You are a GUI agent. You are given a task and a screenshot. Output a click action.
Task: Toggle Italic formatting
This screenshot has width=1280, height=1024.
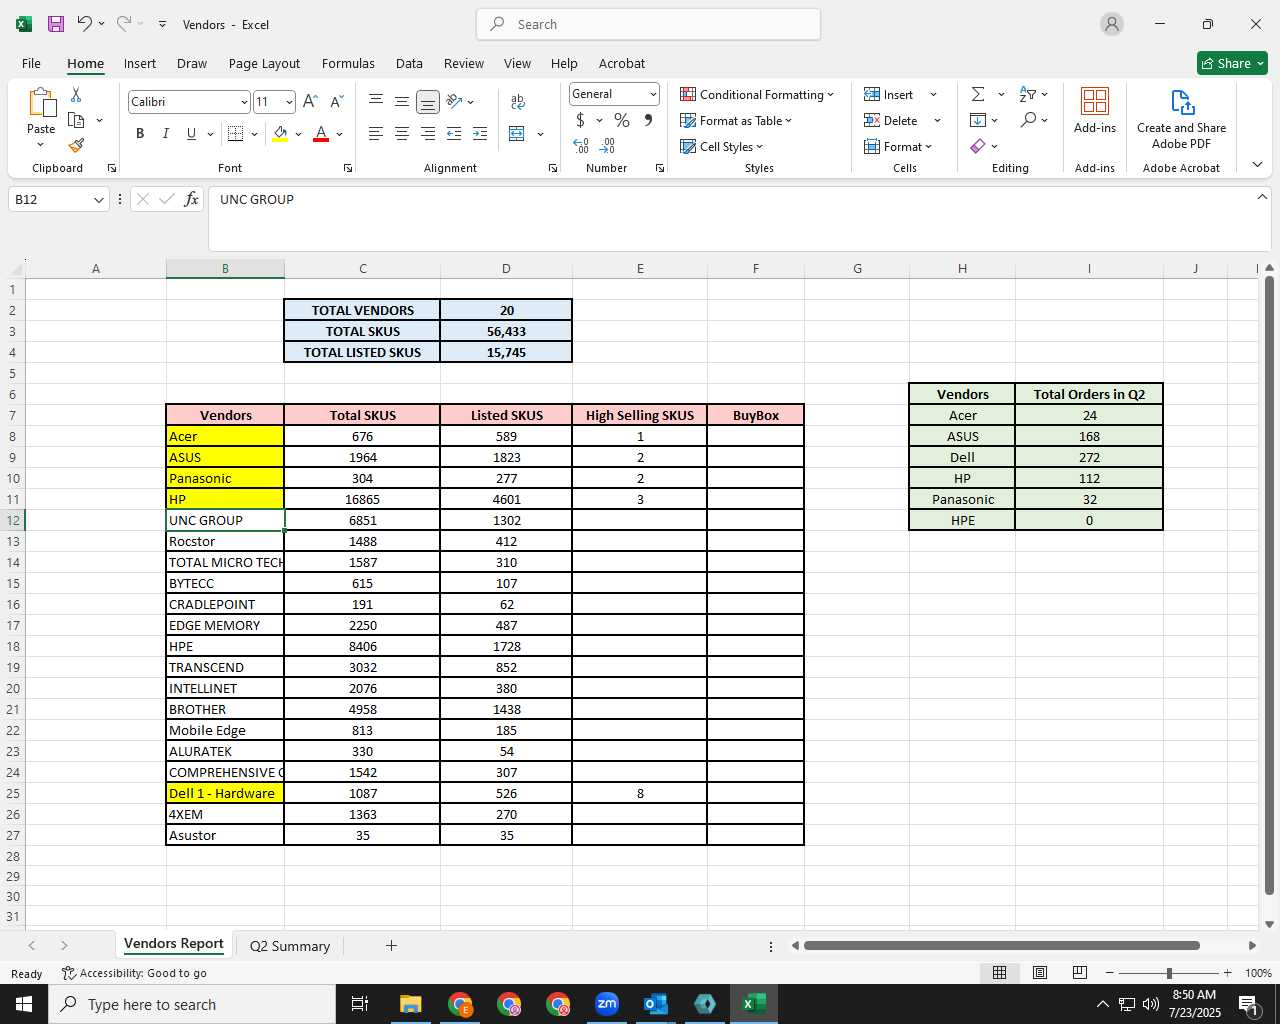pyautogui.click(x=165, y=134)
